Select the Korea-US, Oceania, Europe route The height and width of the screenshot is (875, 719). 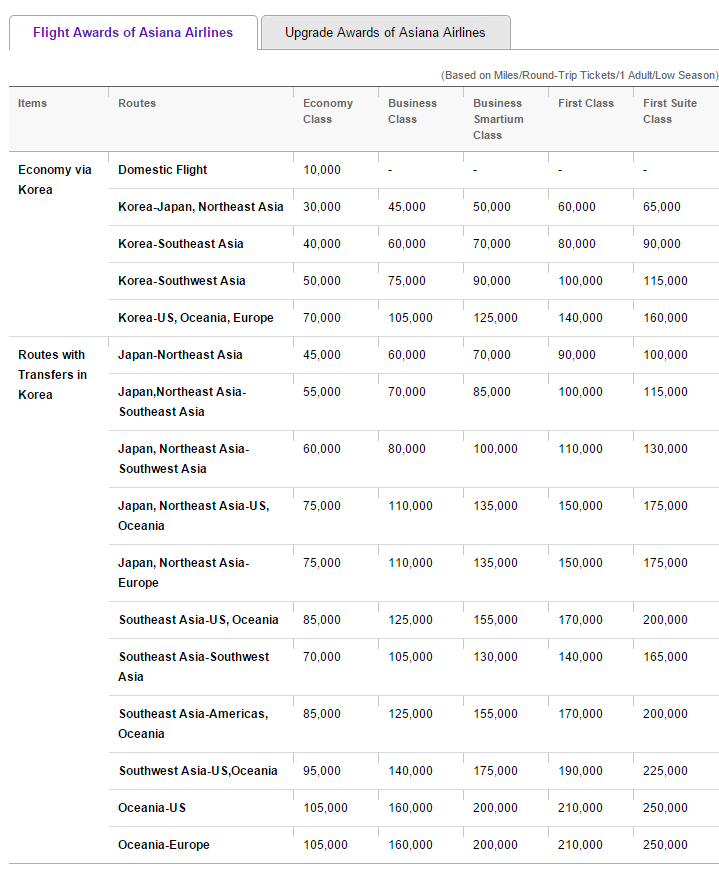(195, 318)
